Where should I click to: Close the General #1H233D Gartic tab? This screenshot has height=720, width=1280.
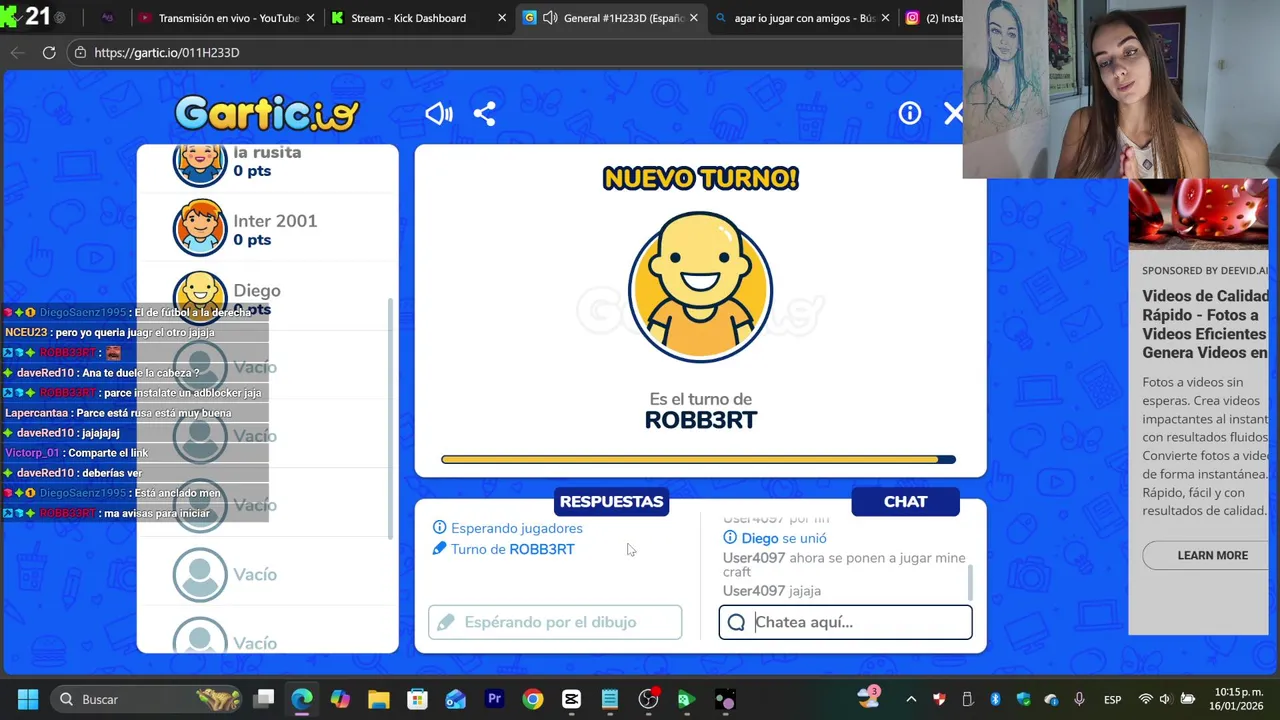(693, 18)
